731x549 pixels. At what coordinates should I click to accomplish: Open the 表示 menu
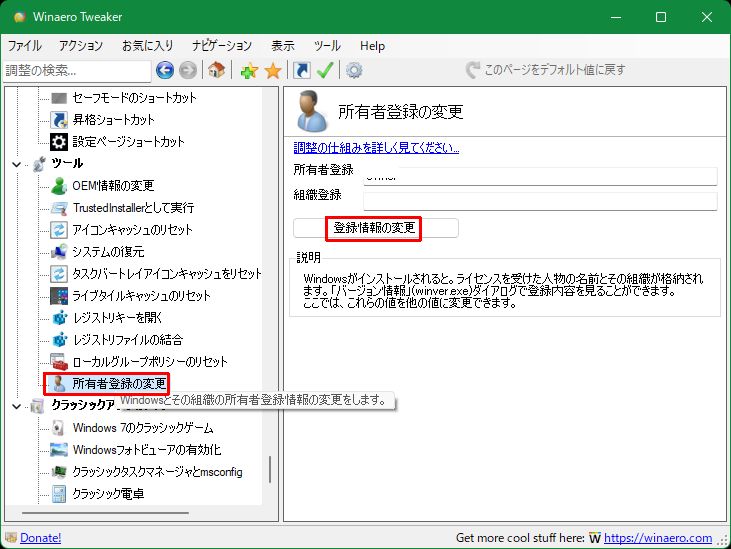coord(283,46)
